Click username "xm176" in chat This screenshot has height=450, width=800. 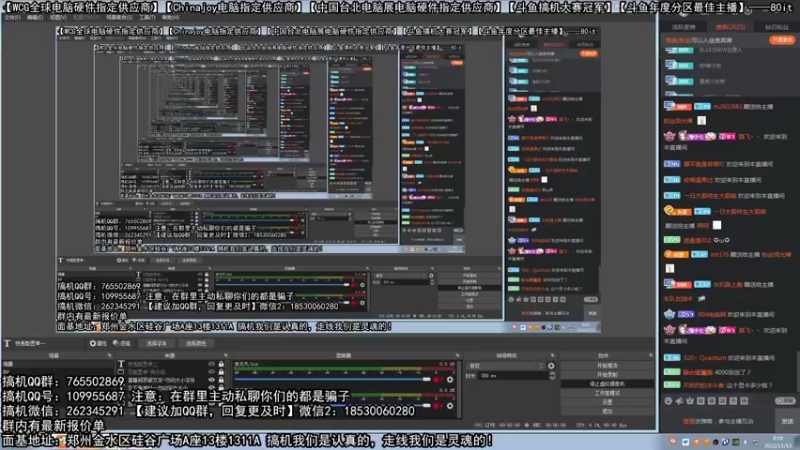tap(719, 254)
